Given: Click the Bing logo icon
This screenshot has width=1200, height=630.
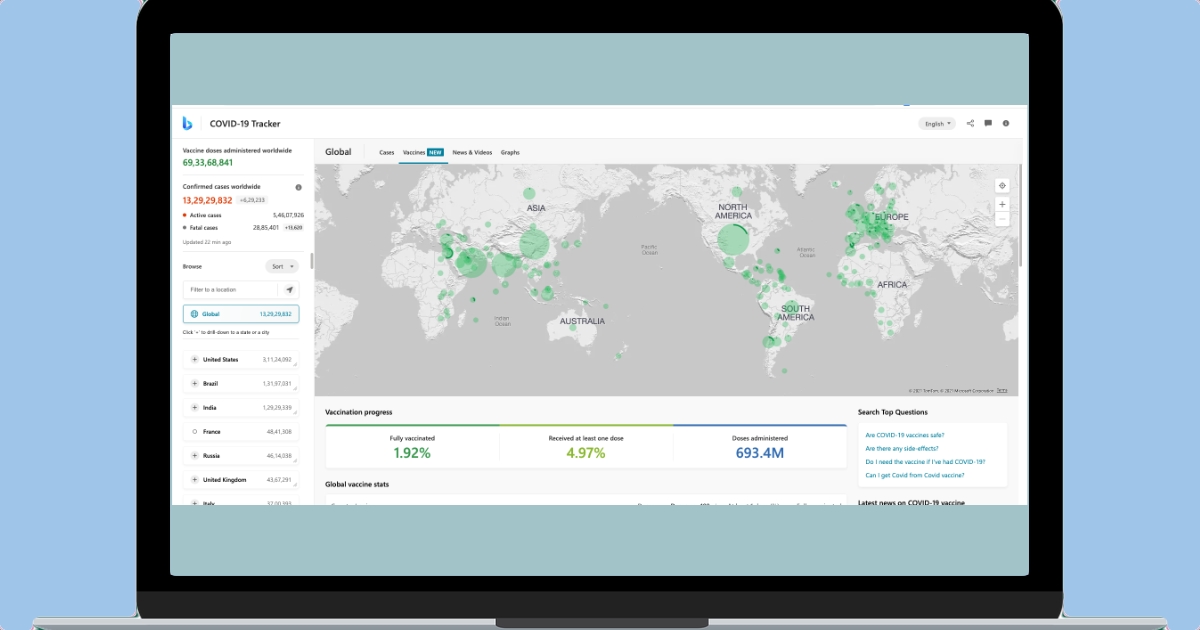Looking at the screenshot, I should click(187, 123).
